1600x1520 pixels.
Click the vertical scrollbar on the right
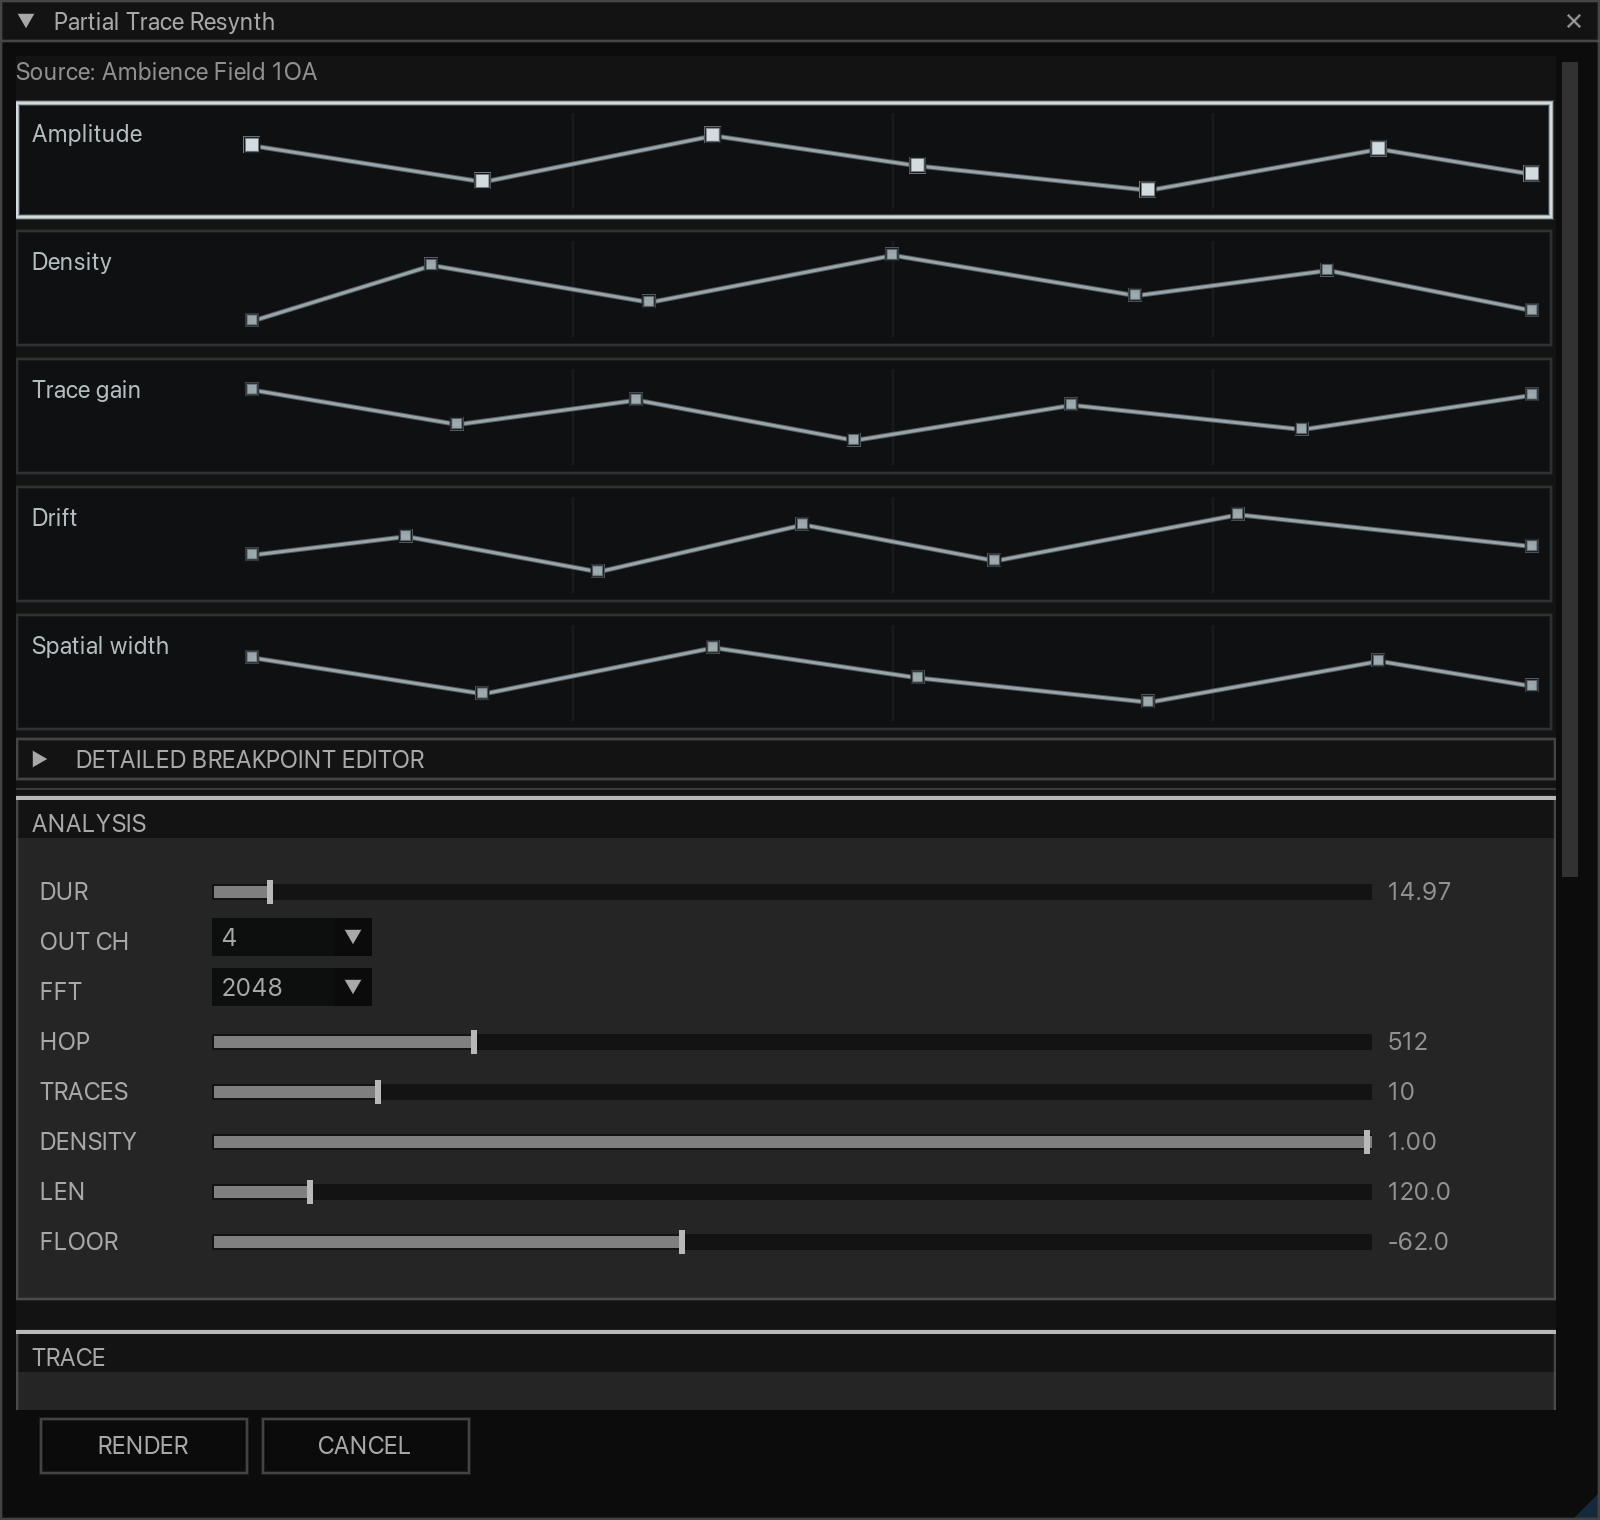point(1569,470)
